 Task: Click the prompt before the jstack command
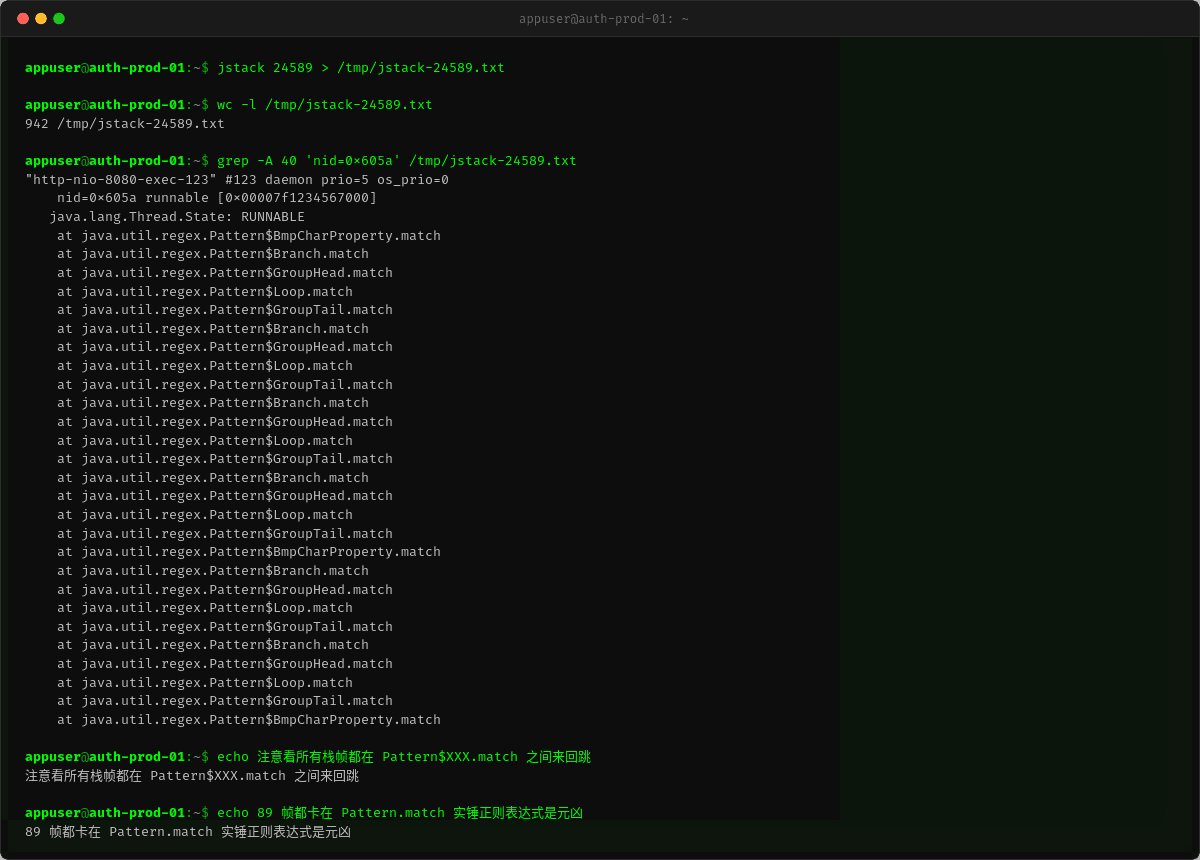(x=117, y=68)
